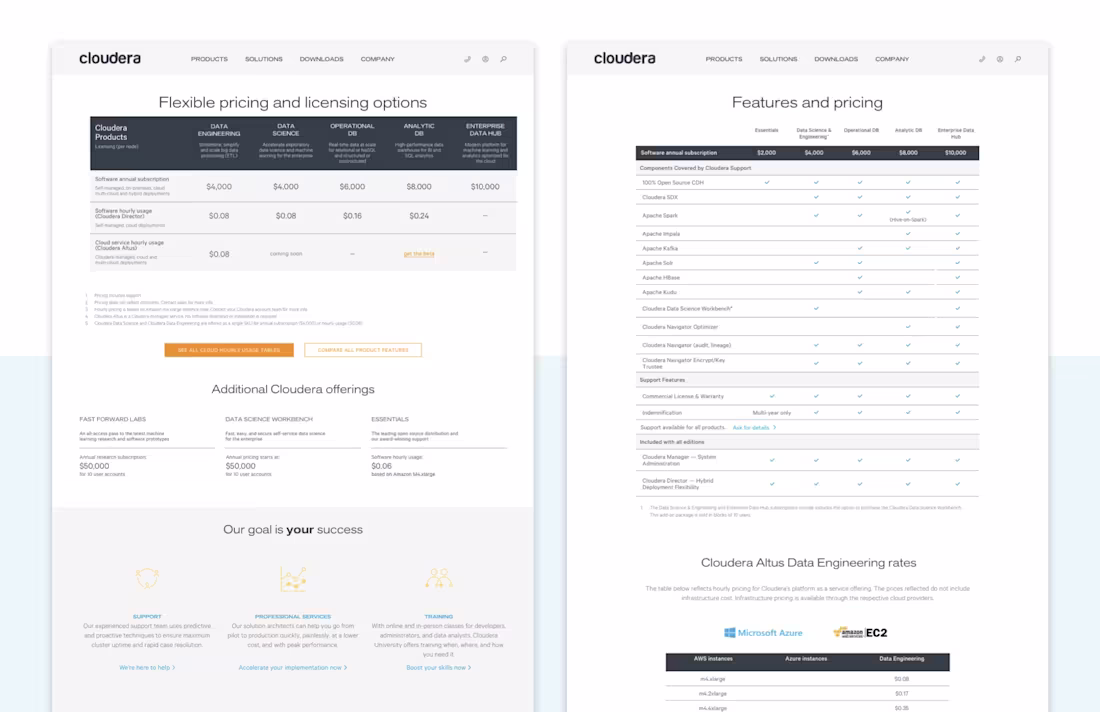1100x712 pixels.
Task: Click the Support cloud icon above SUPPORT
Action: (x=147, y=578)
